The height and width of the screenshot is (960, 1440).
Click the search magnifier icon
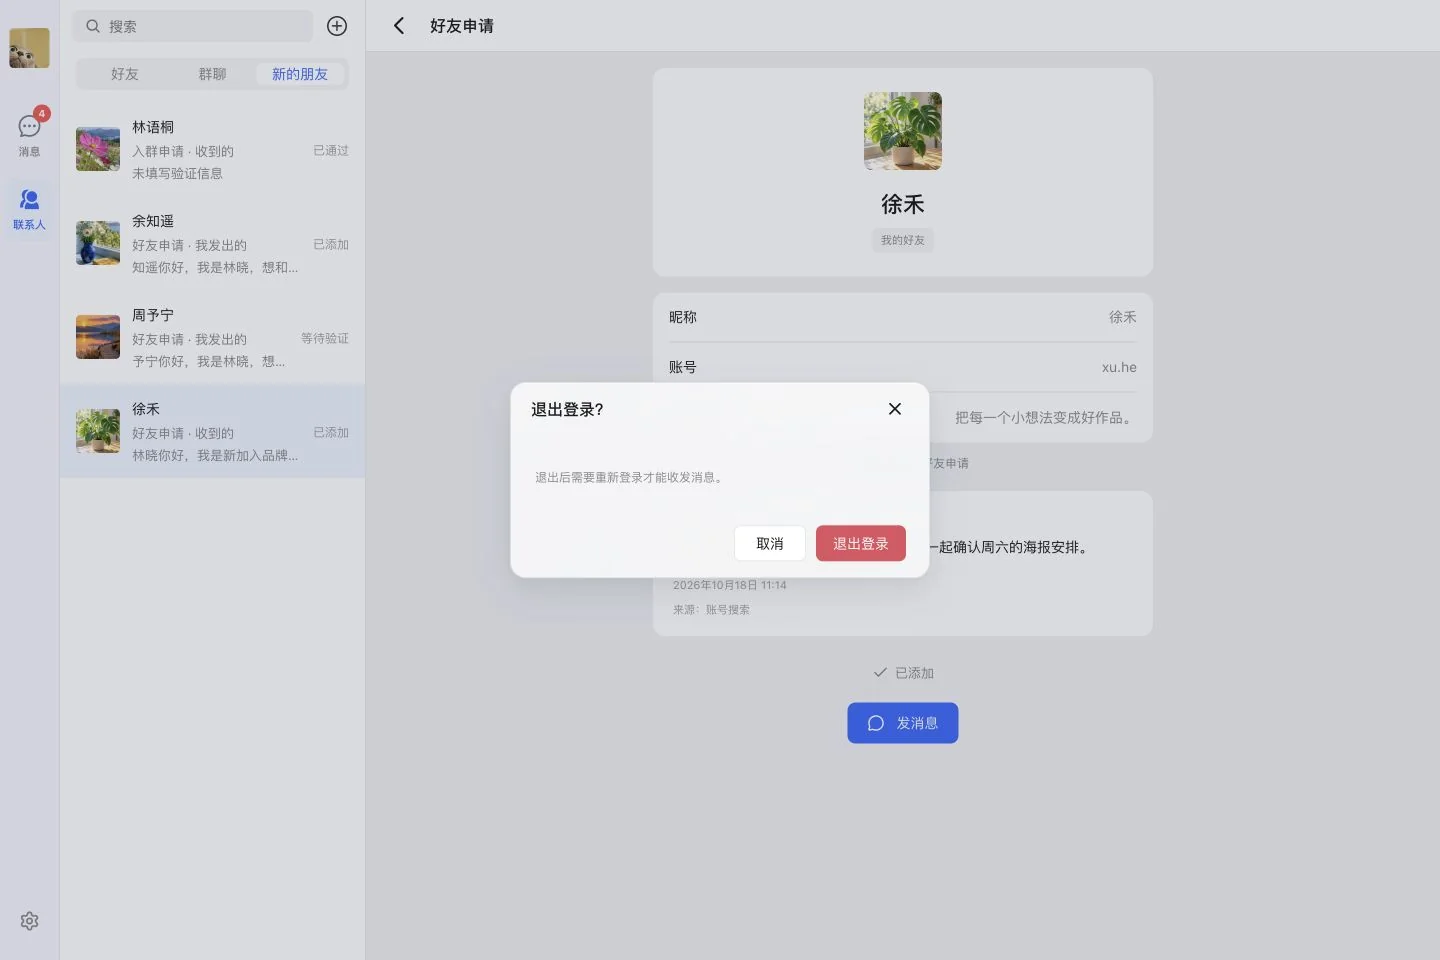[x=93, y=26]
